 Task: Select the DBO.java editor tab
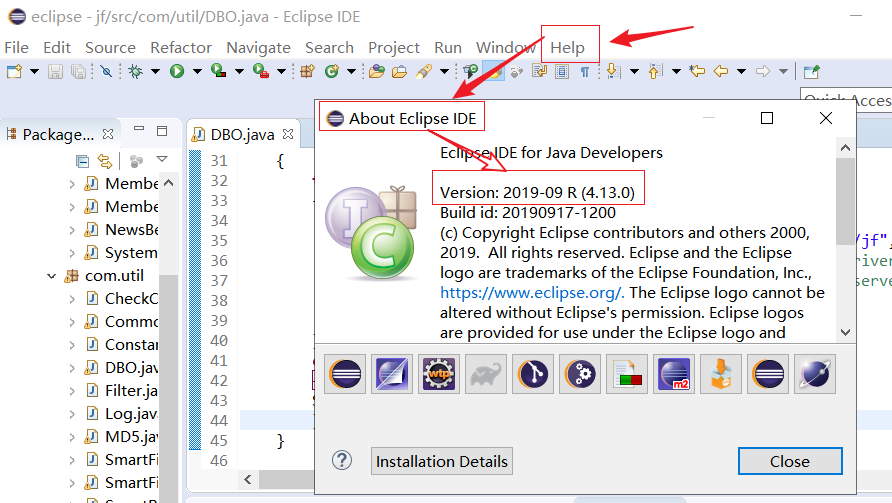pos(242,135)
